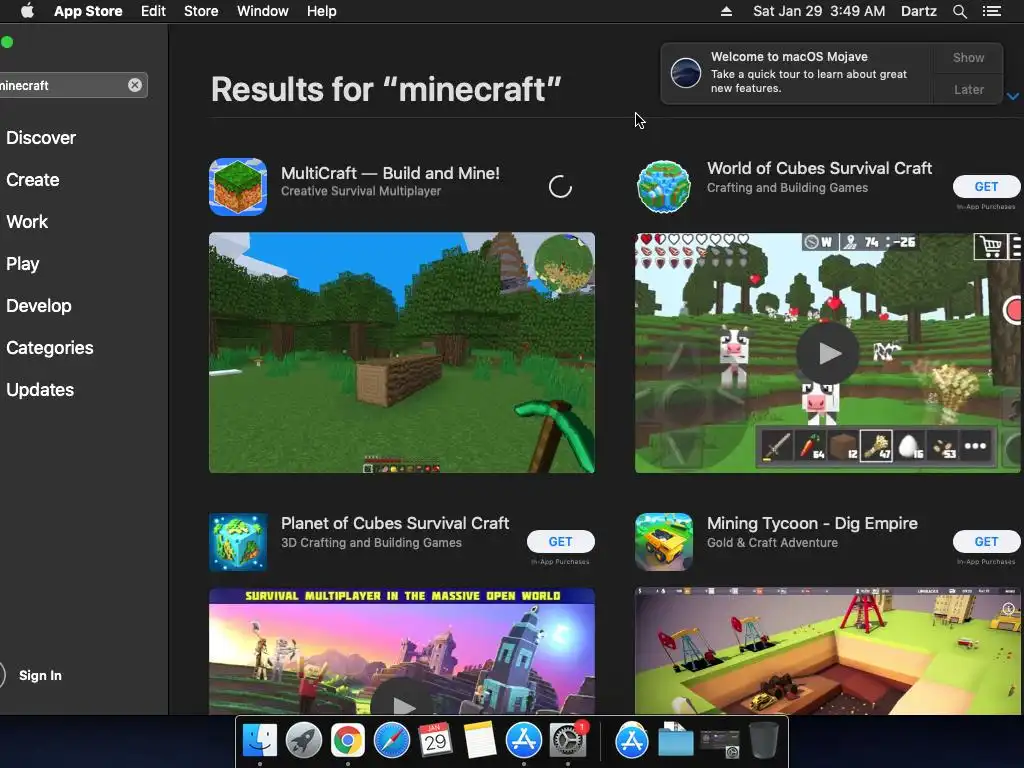Open Finder from the dock

260,741
